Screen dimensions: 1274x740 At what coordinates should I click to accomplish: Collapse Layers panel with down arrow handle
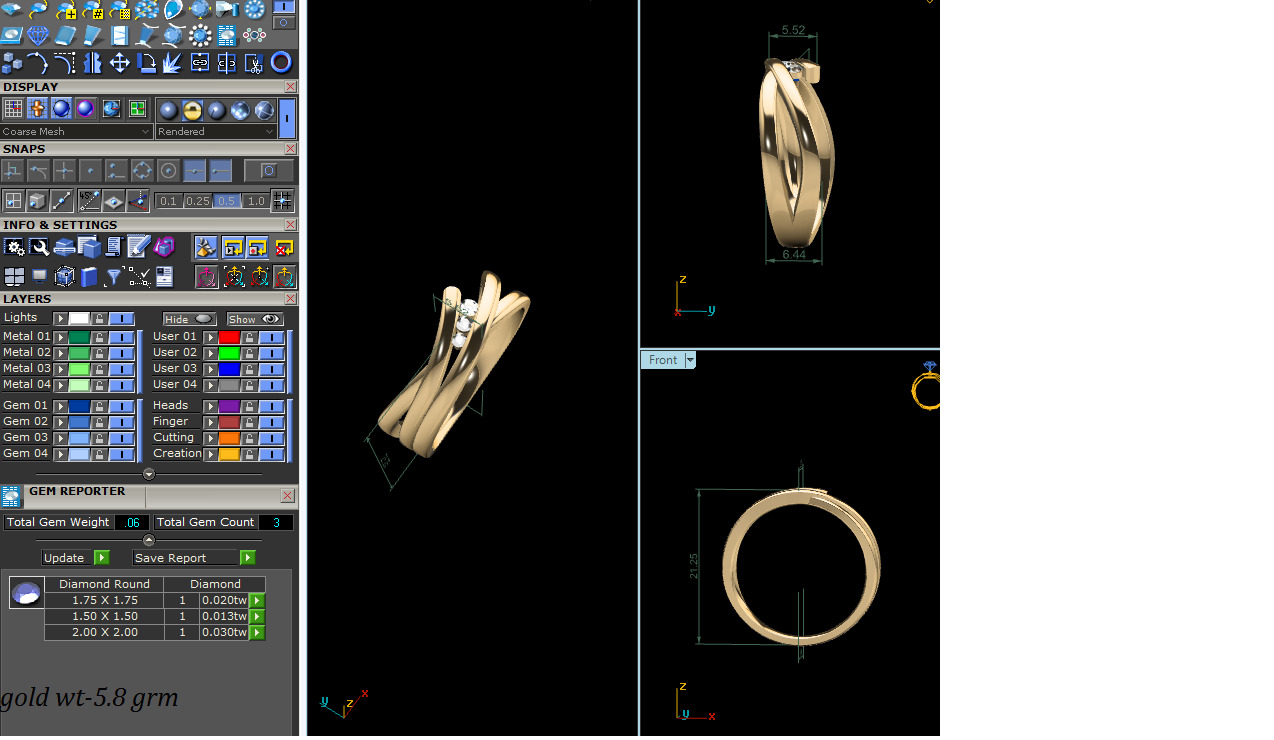(149, 474)
